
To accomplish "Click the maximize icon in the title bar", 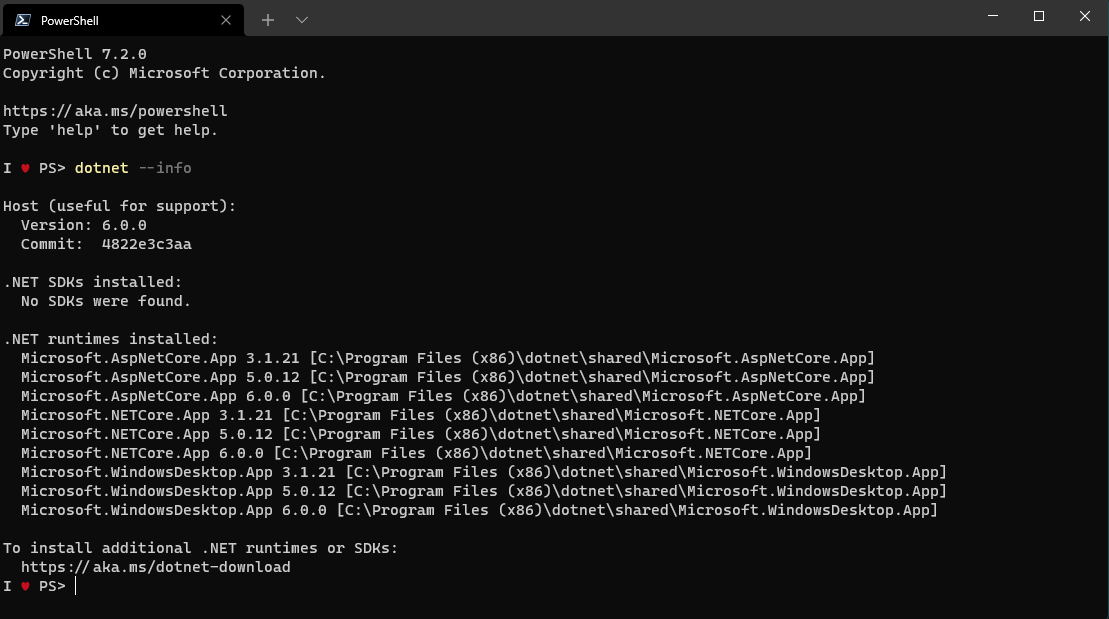I will 1037,16.
